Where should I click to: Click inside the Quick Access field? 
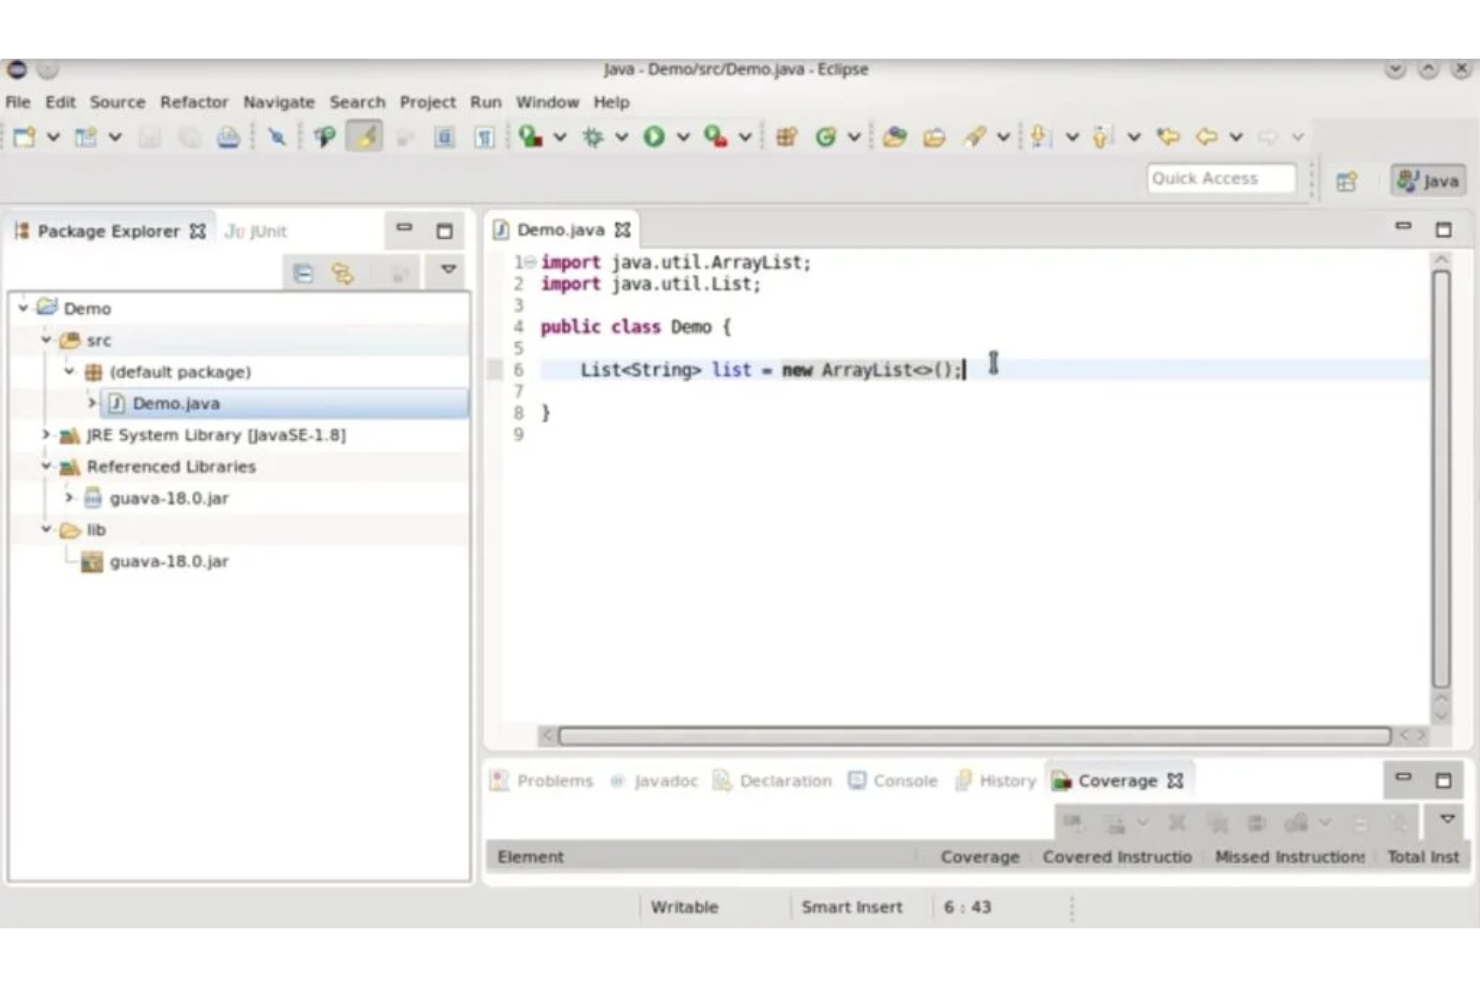coord(1222,178)
